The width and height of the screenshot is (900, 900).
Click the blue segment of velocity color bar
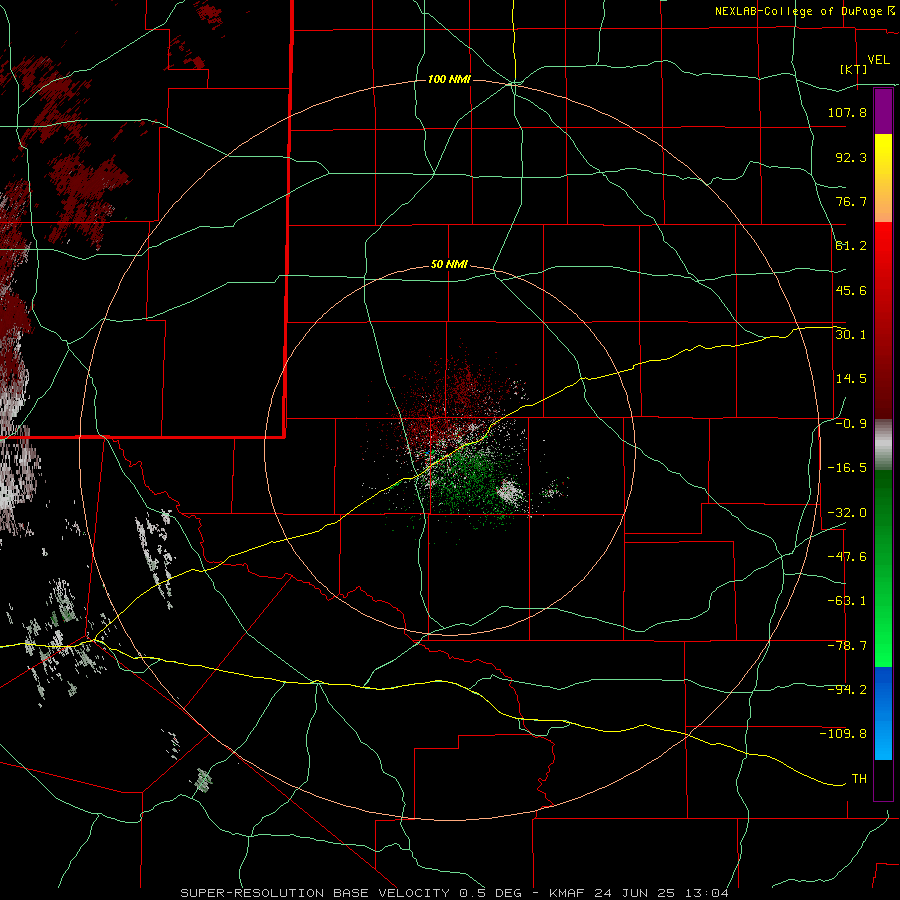[x=883, y=713]
